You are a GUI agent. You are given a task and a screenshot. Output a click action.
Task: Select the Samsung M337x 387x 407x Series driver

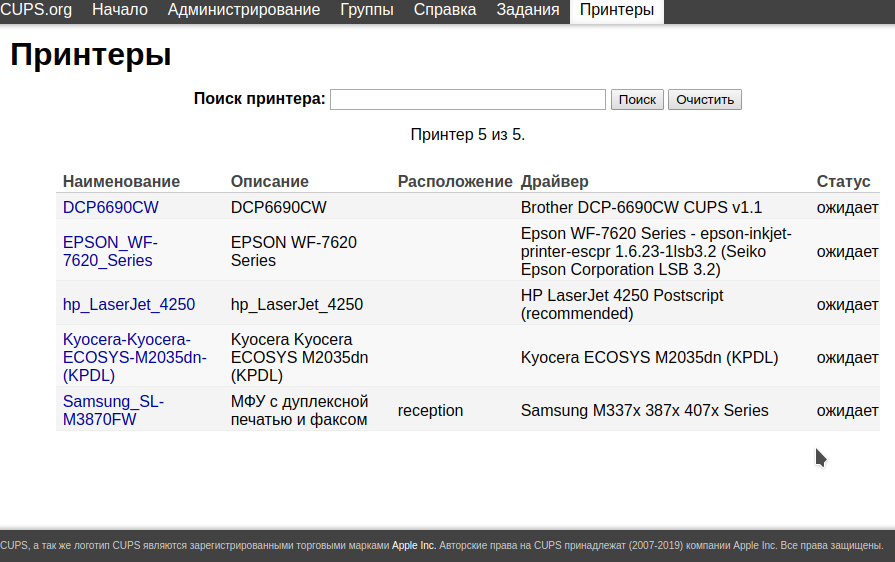[x=644, y=410]
